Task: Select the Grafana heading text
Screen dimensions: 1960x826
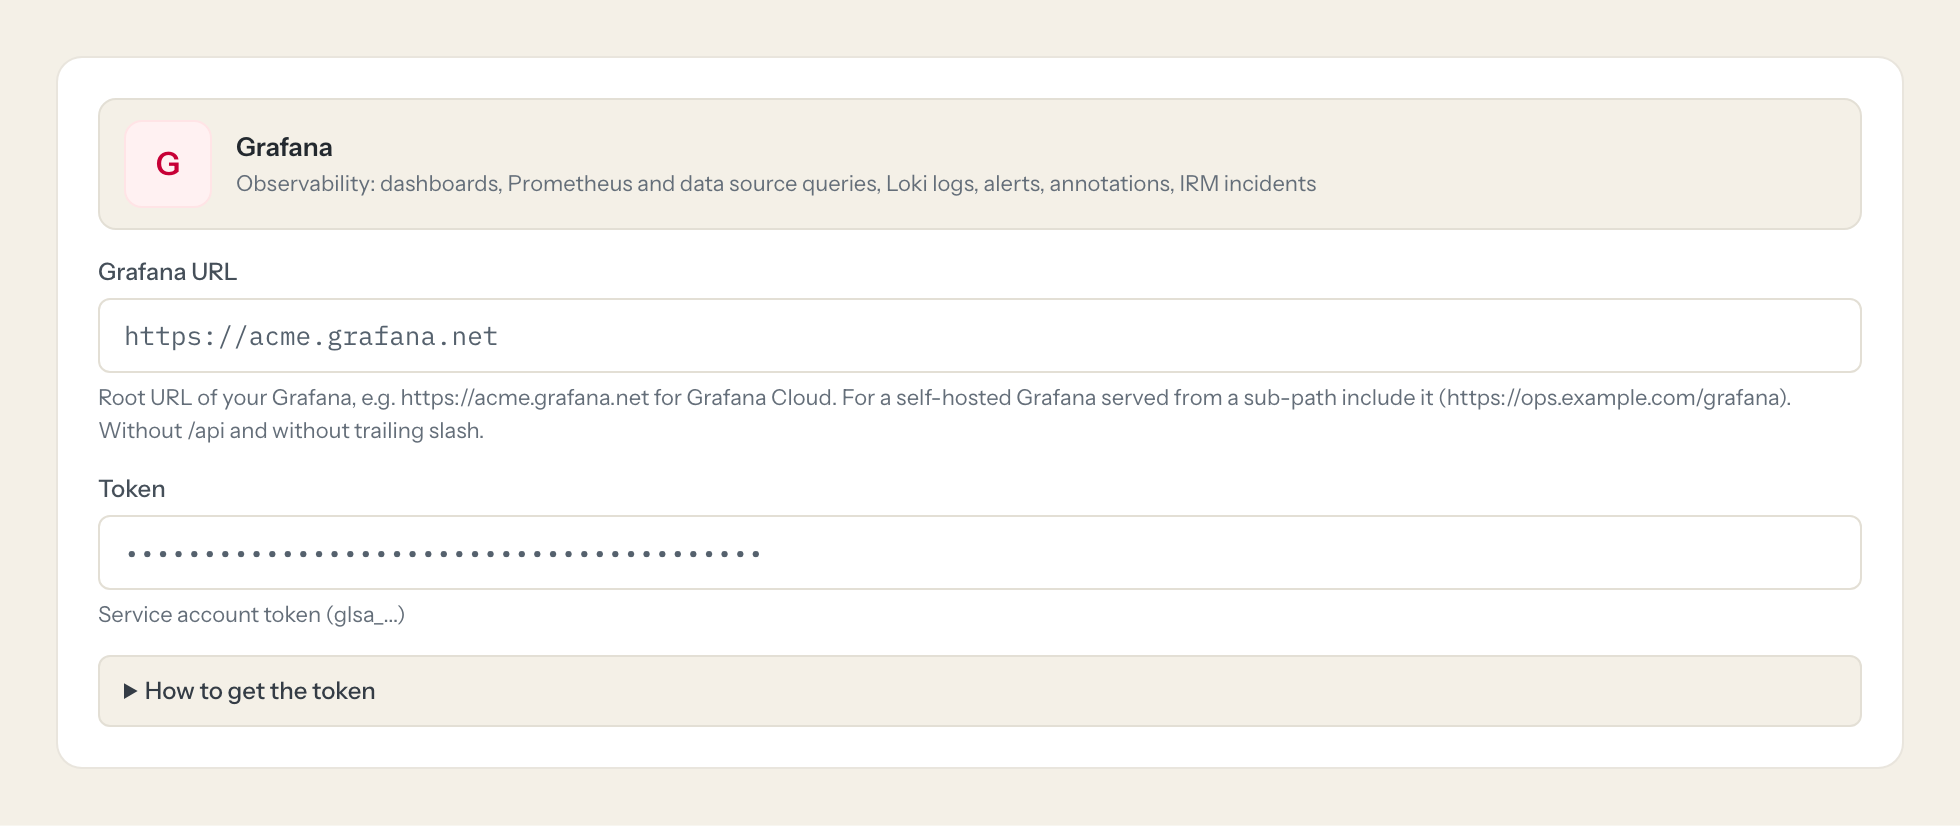Action: pos(284,147)
